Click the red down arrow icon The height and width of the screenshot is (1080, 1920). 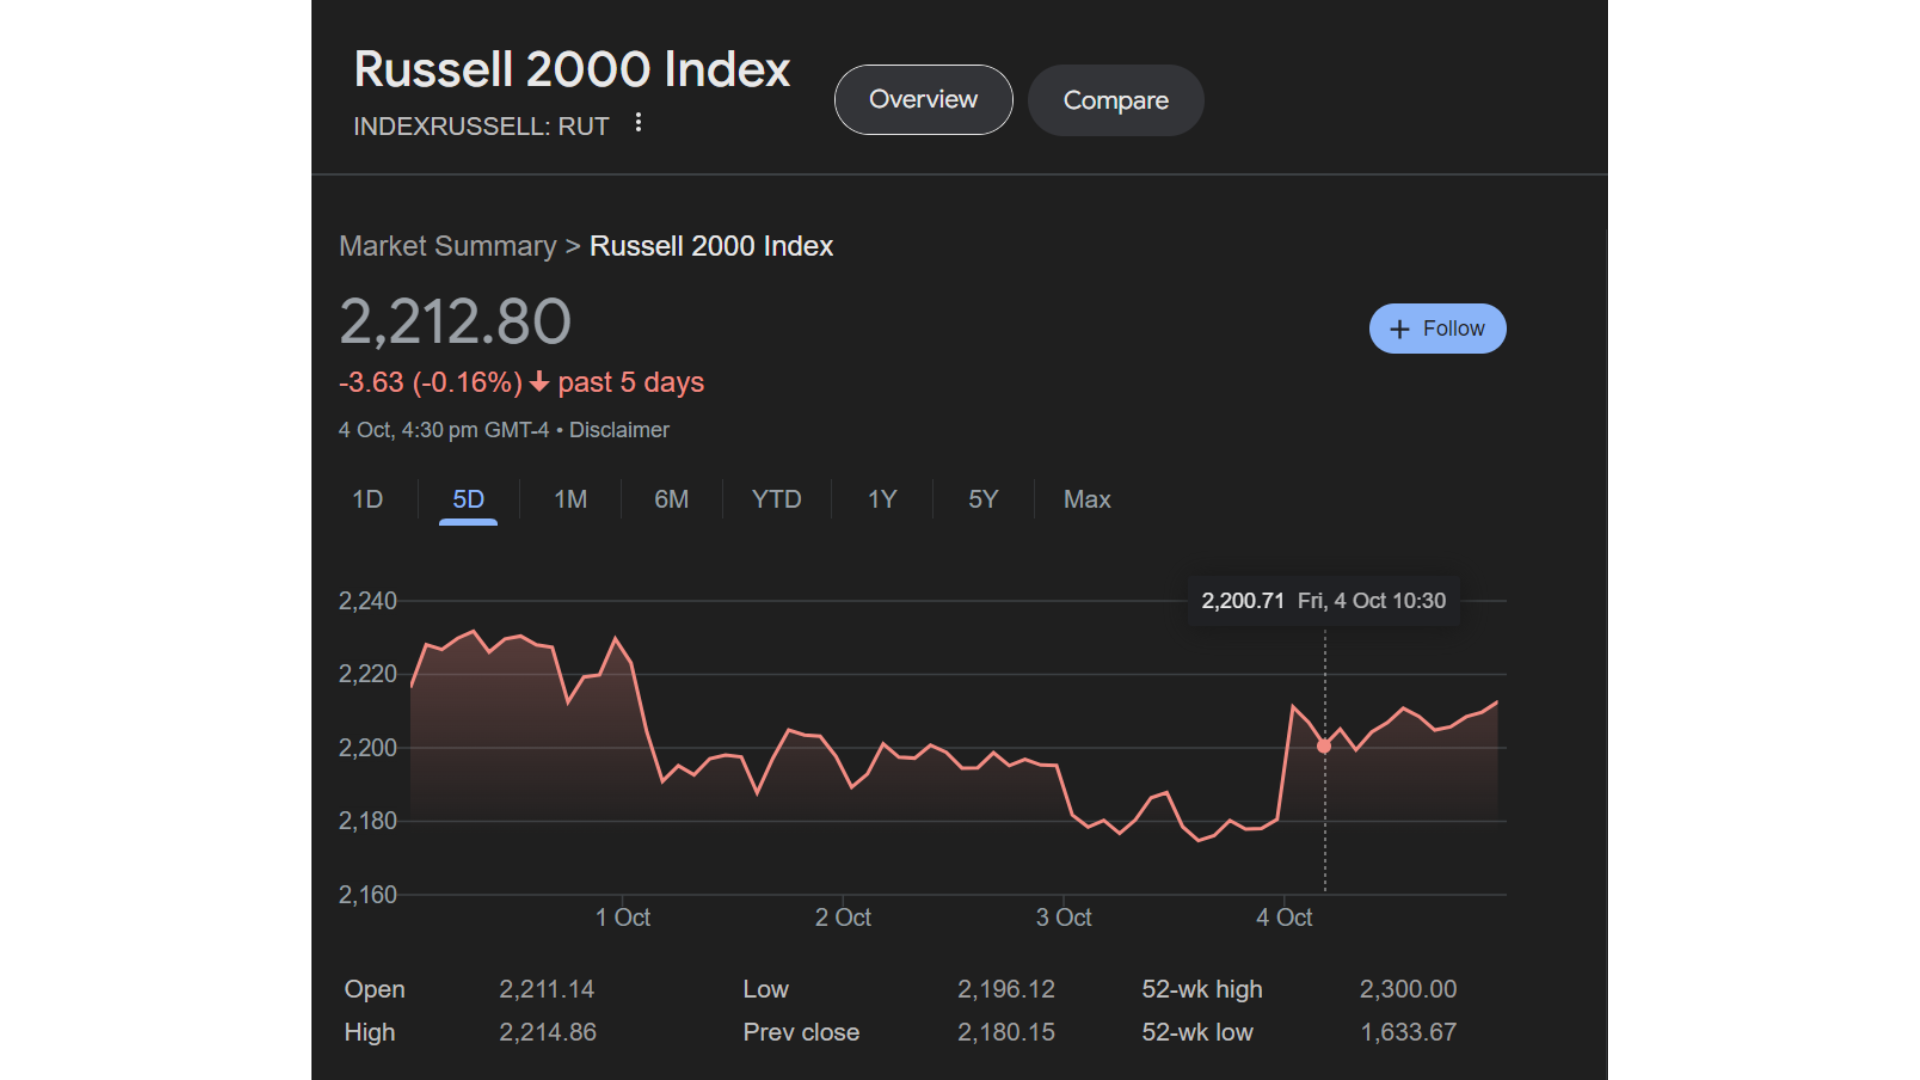click(x=540, y=382)
